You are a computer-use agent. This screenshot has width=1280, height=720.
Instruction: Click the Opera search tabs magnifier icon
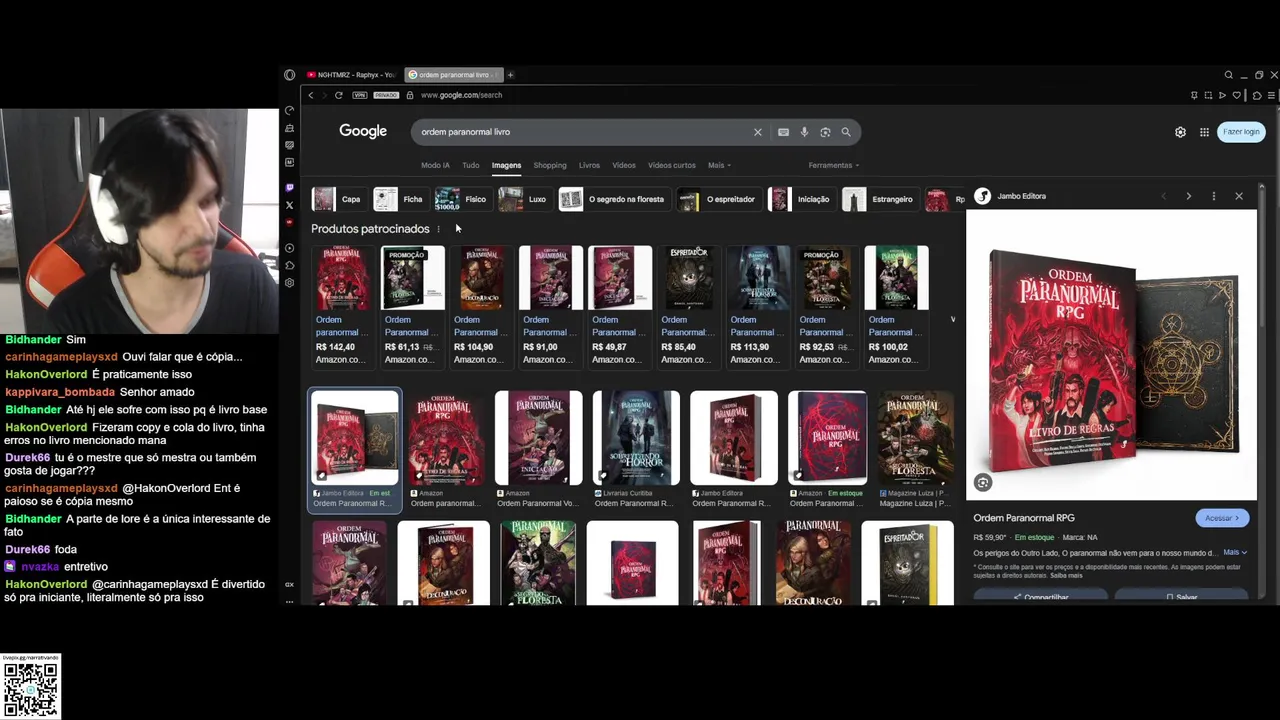coord(1228,75)
